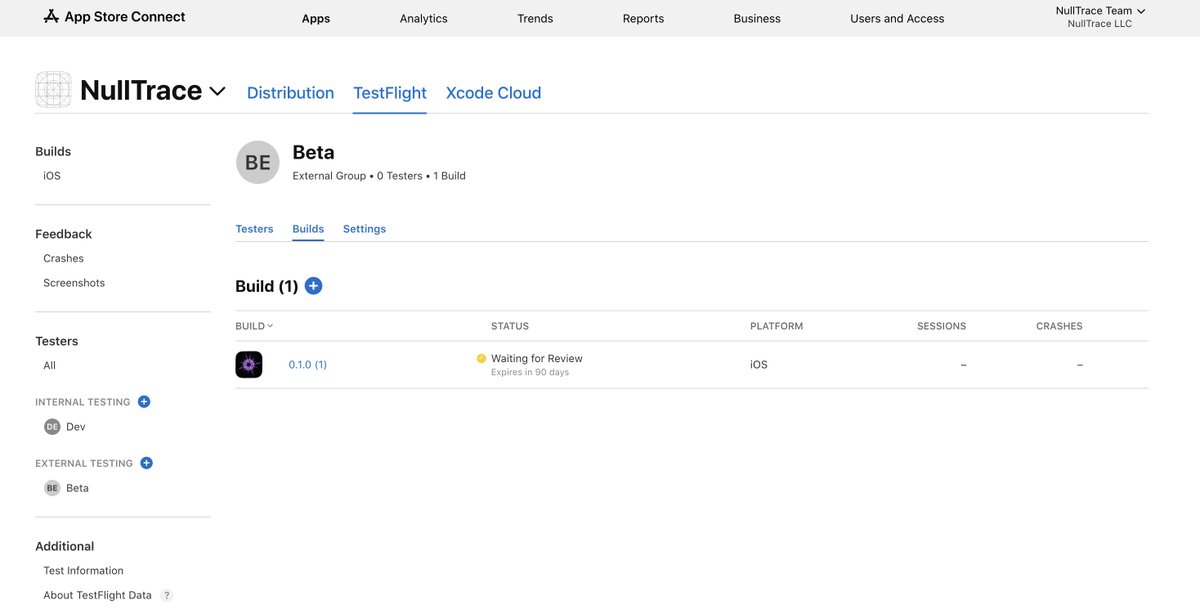Screen dimensions: 1200x609
Task: Click the iOS platform cell in build row
Action: point(759,365)
